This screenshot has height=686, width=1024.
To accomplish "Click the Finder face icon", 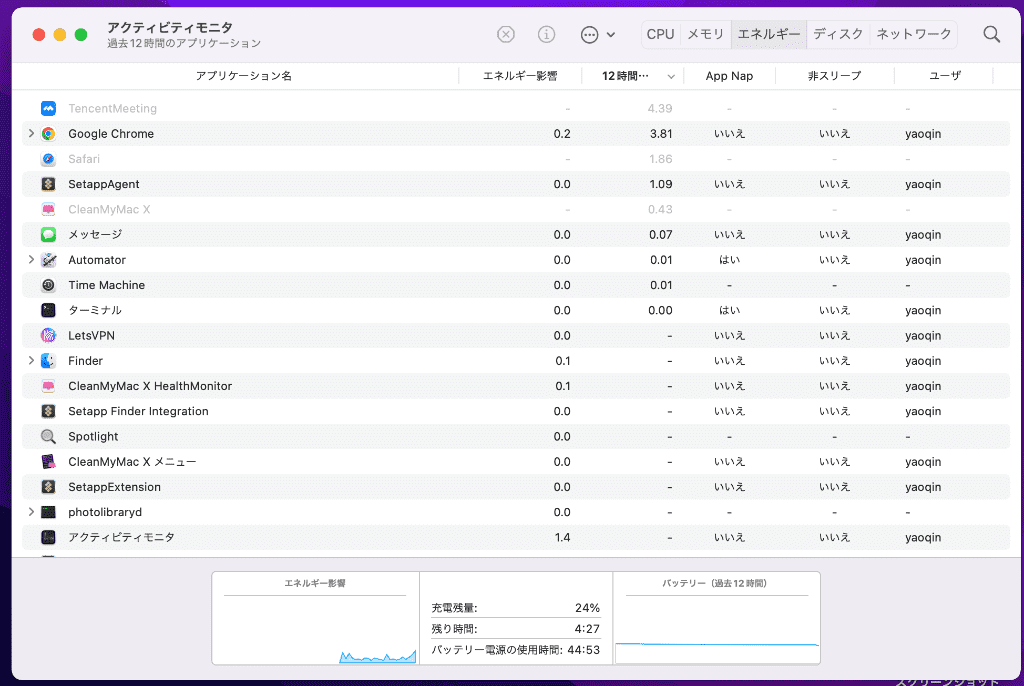I will [48, 361].
